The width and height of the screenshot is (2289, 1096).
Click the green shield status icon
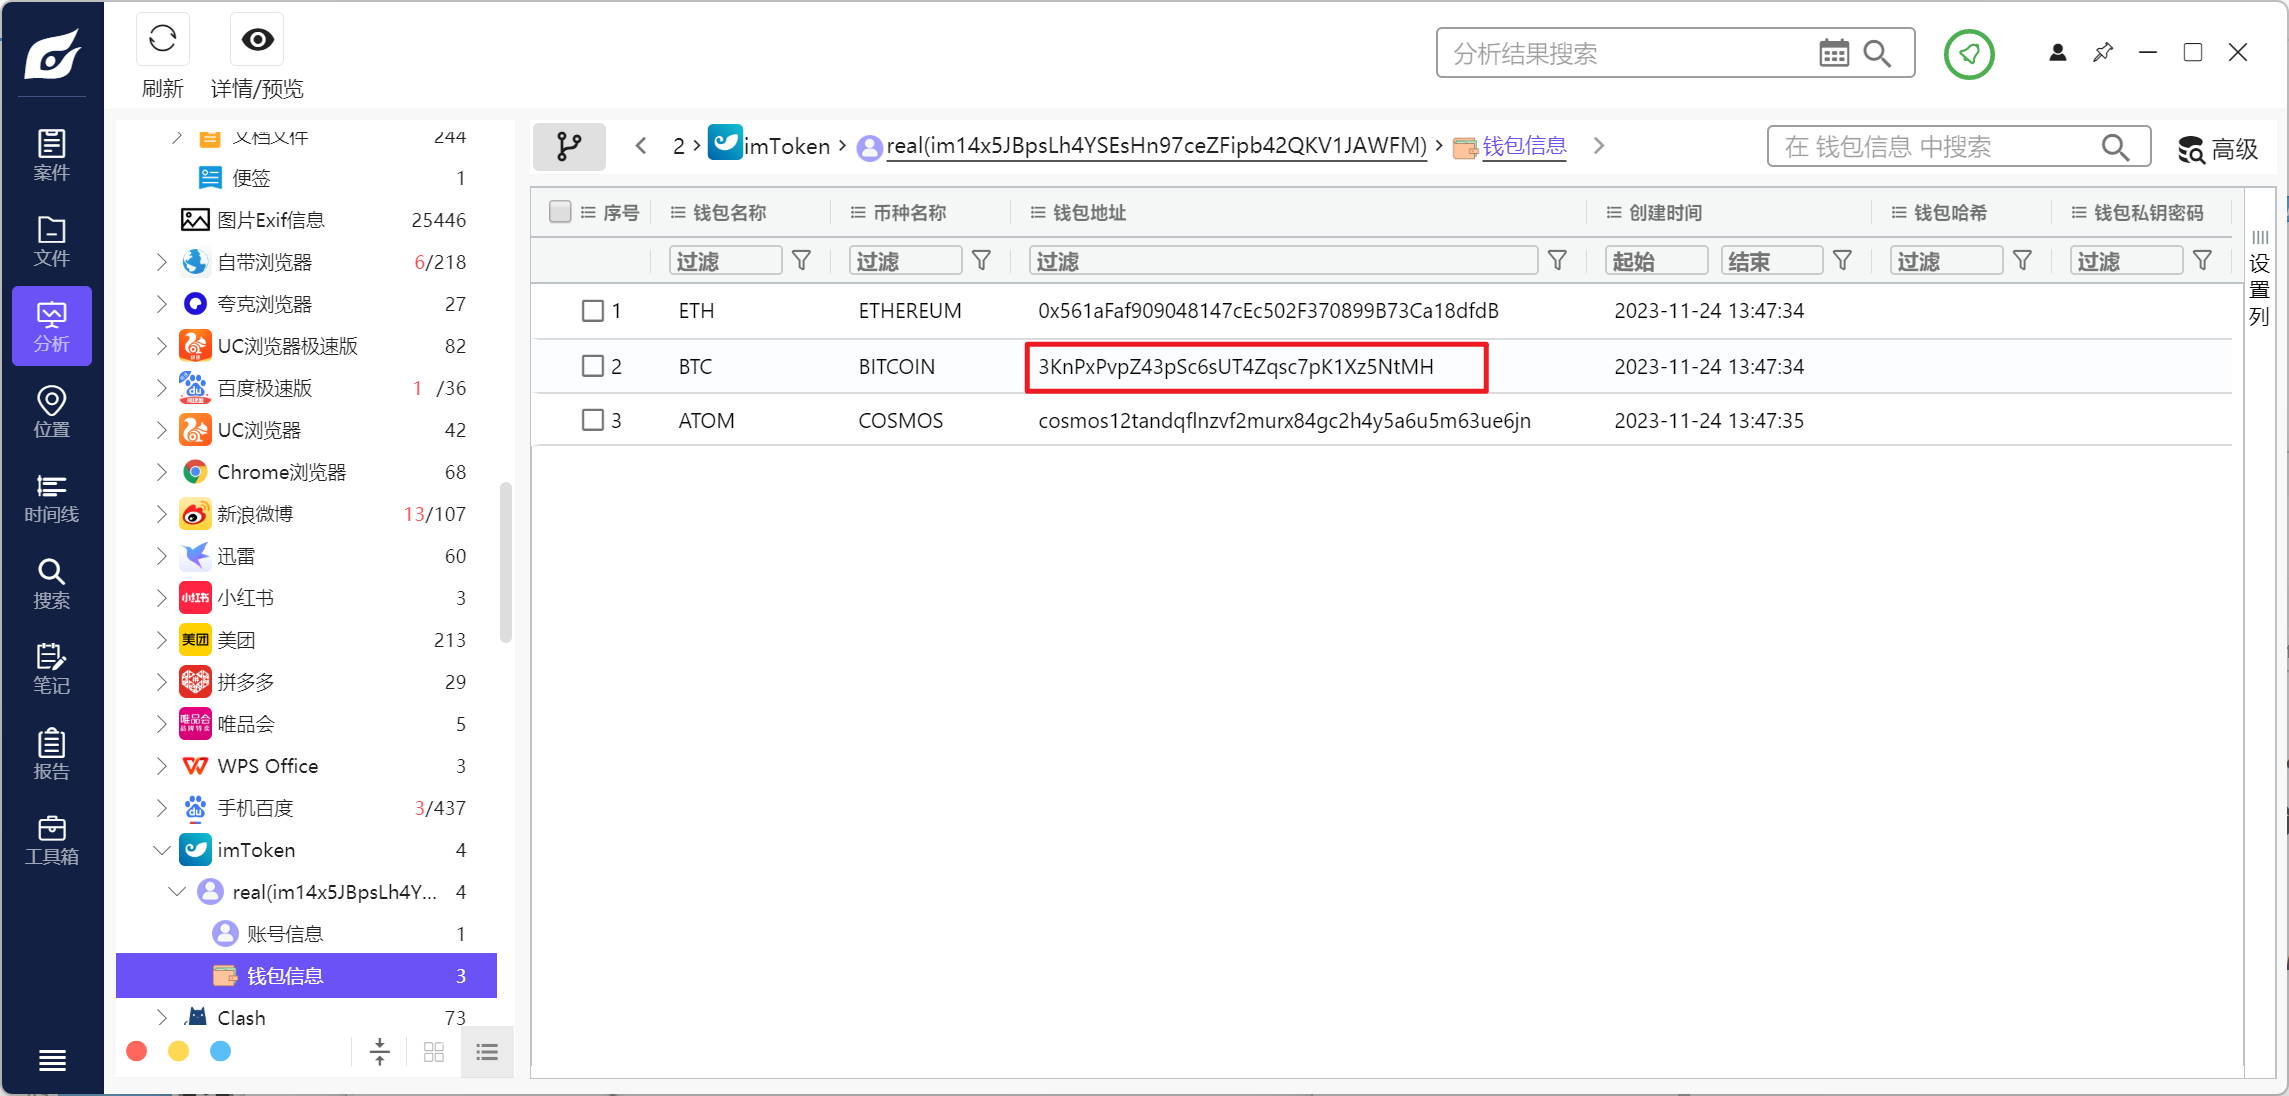click(x=1969, y=53)
